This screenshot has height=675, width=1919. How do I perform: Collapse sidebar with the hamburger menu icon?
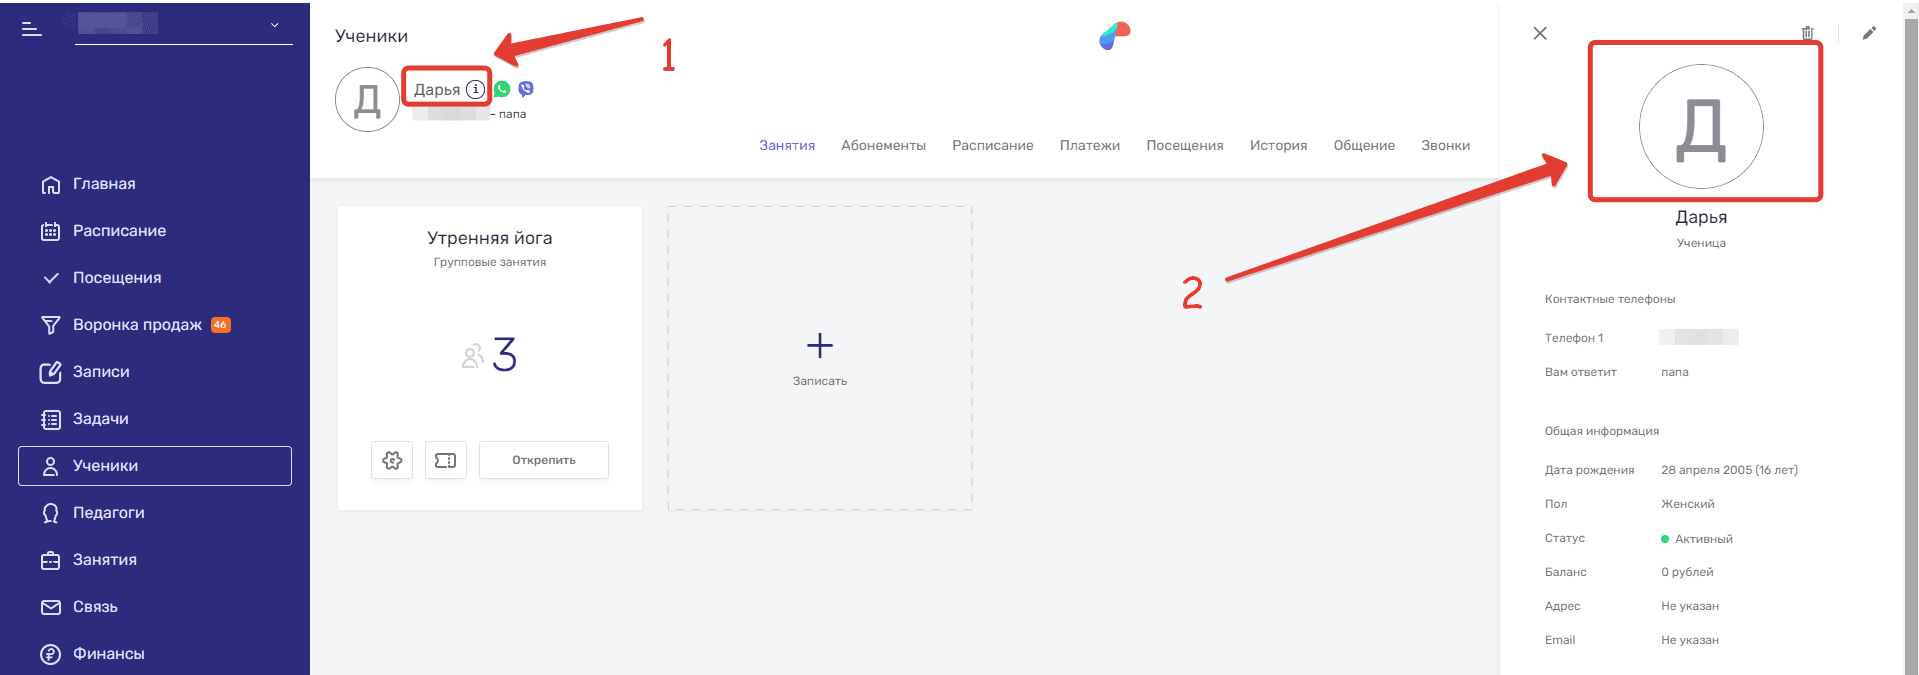pos(32,29)
